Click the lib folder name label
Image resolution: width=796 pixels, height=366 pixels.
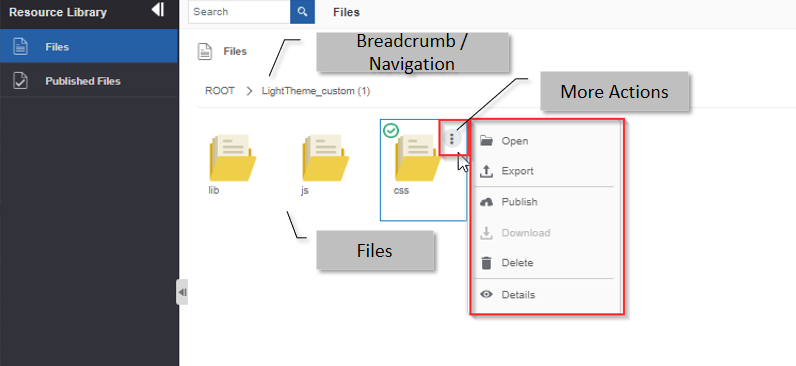click(214, 191)
